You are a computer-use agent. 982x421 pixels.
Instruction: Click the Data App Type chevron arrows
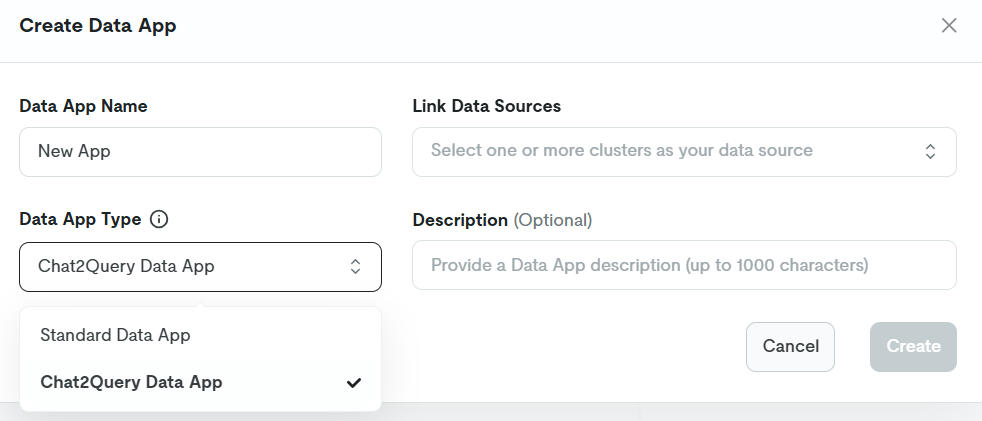coord(355,266)
